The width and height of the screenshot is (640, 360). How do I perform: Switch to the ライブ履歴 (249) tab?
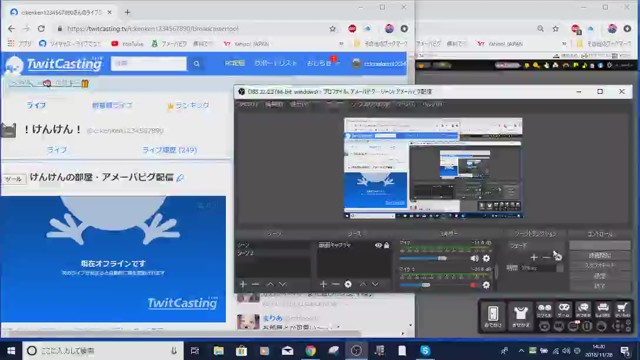[x=170, y=150]
